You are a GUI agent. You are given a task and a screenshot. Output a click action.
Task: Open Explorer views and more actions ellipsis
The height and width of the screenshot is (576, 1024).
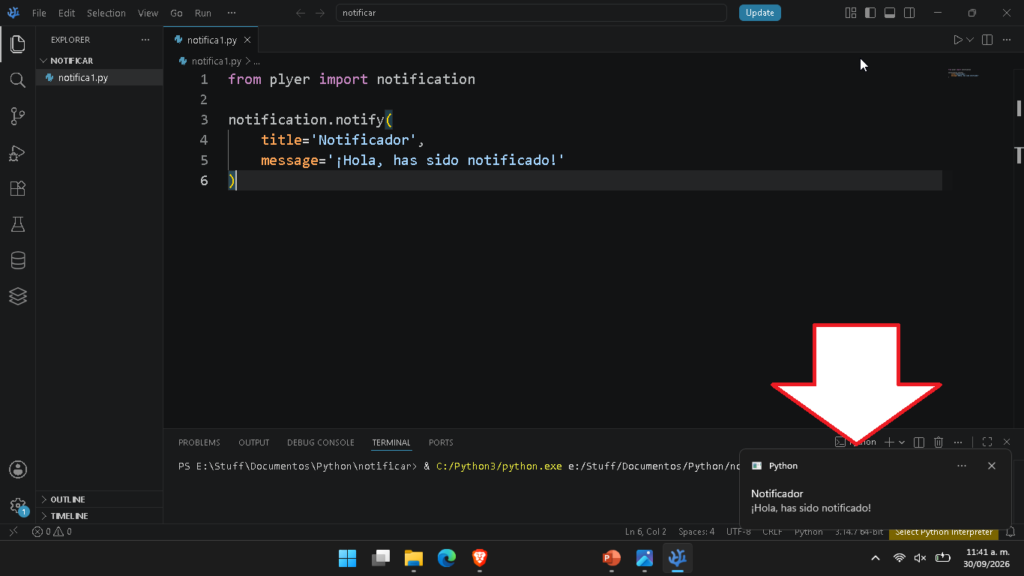point(145,40)
